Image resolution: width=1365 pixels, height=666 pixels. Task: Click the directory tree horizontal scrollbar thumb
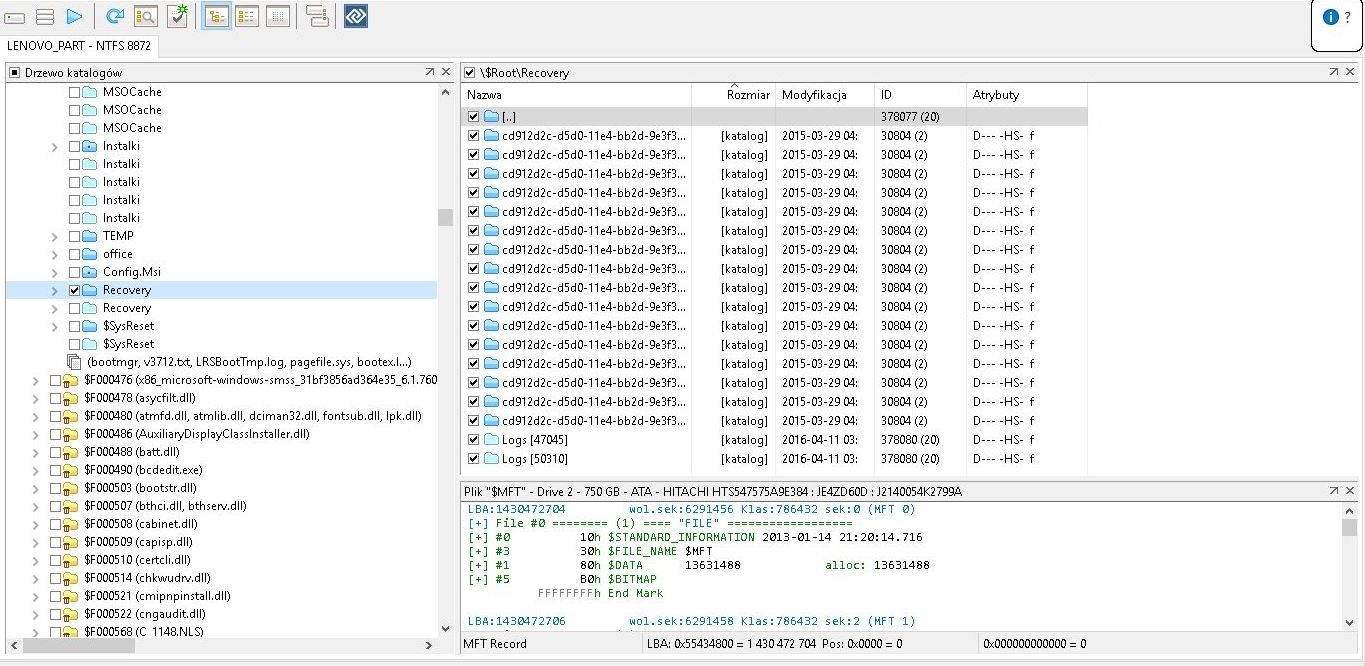click(x=79, y=646)
